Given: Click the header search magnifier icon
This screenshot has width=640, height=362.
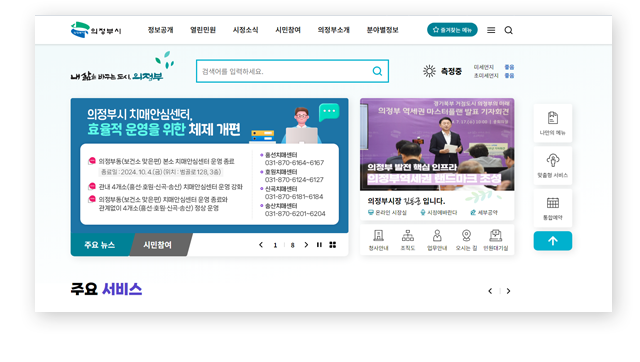Looking at the screenshot, I should click(x=509, y=30).
